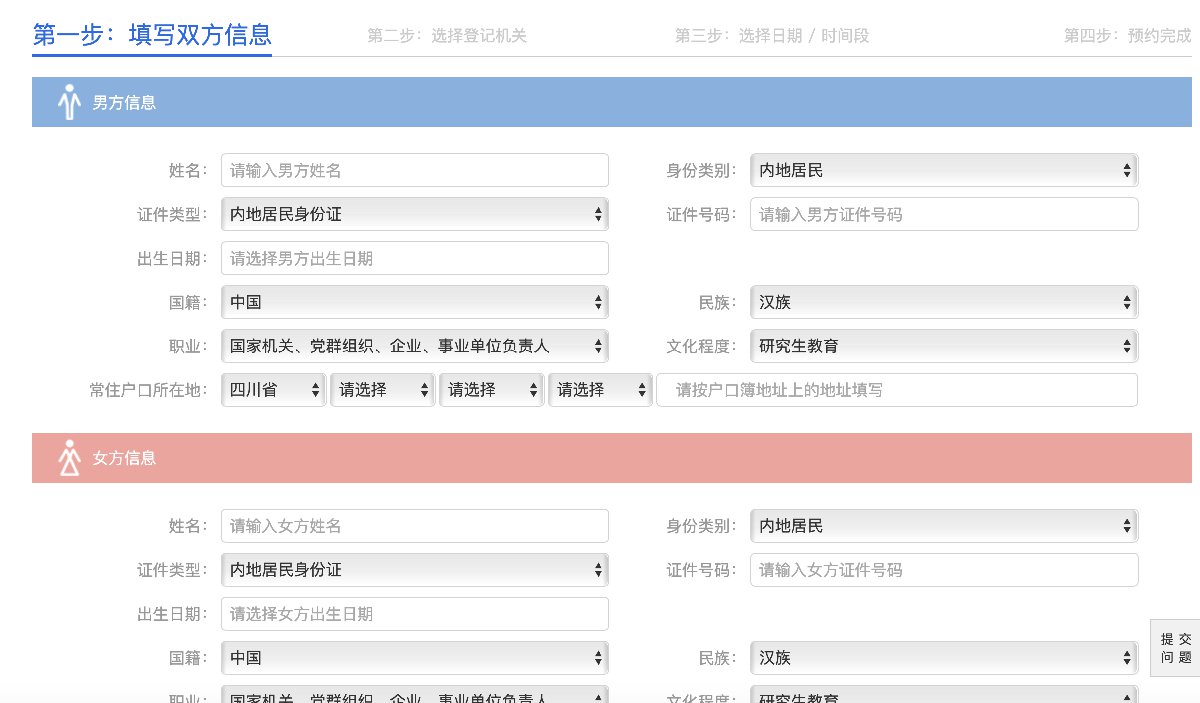The height and width of the screenshot is (703, 1200).
Task: Click the 请输入男方姓名 name field
Action: click(414, 170)
